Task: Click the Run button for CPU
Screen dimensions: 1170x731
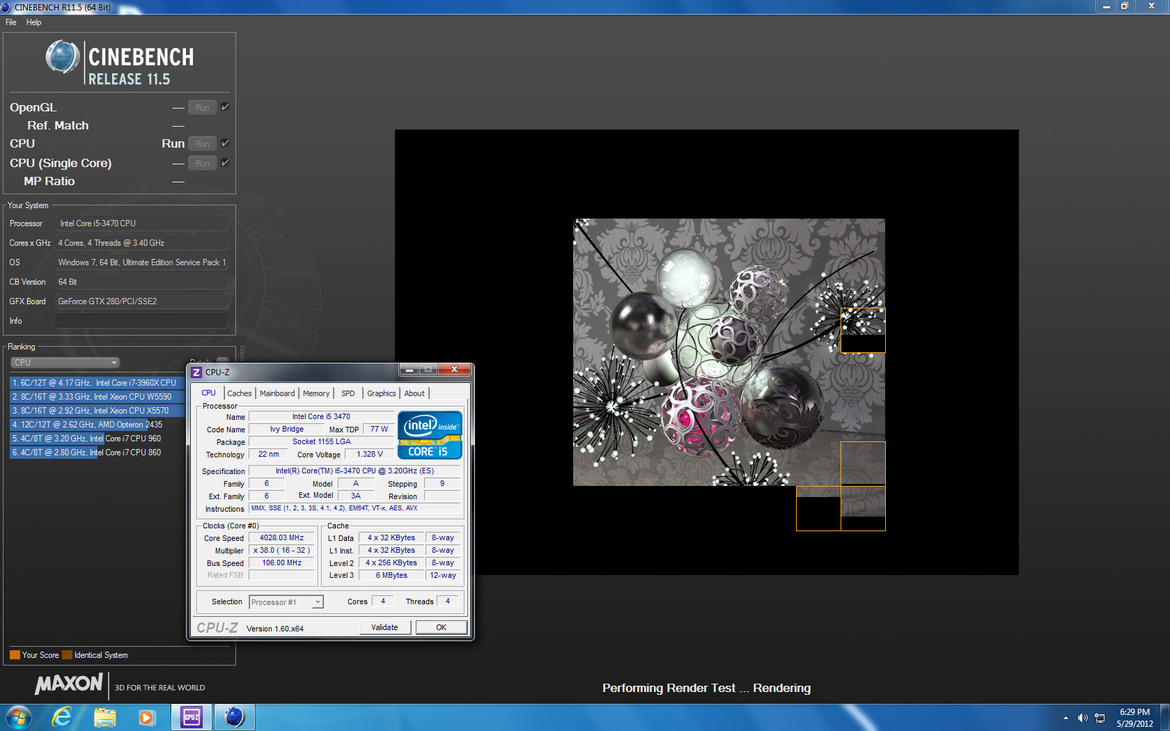Action: click(202, 143)
